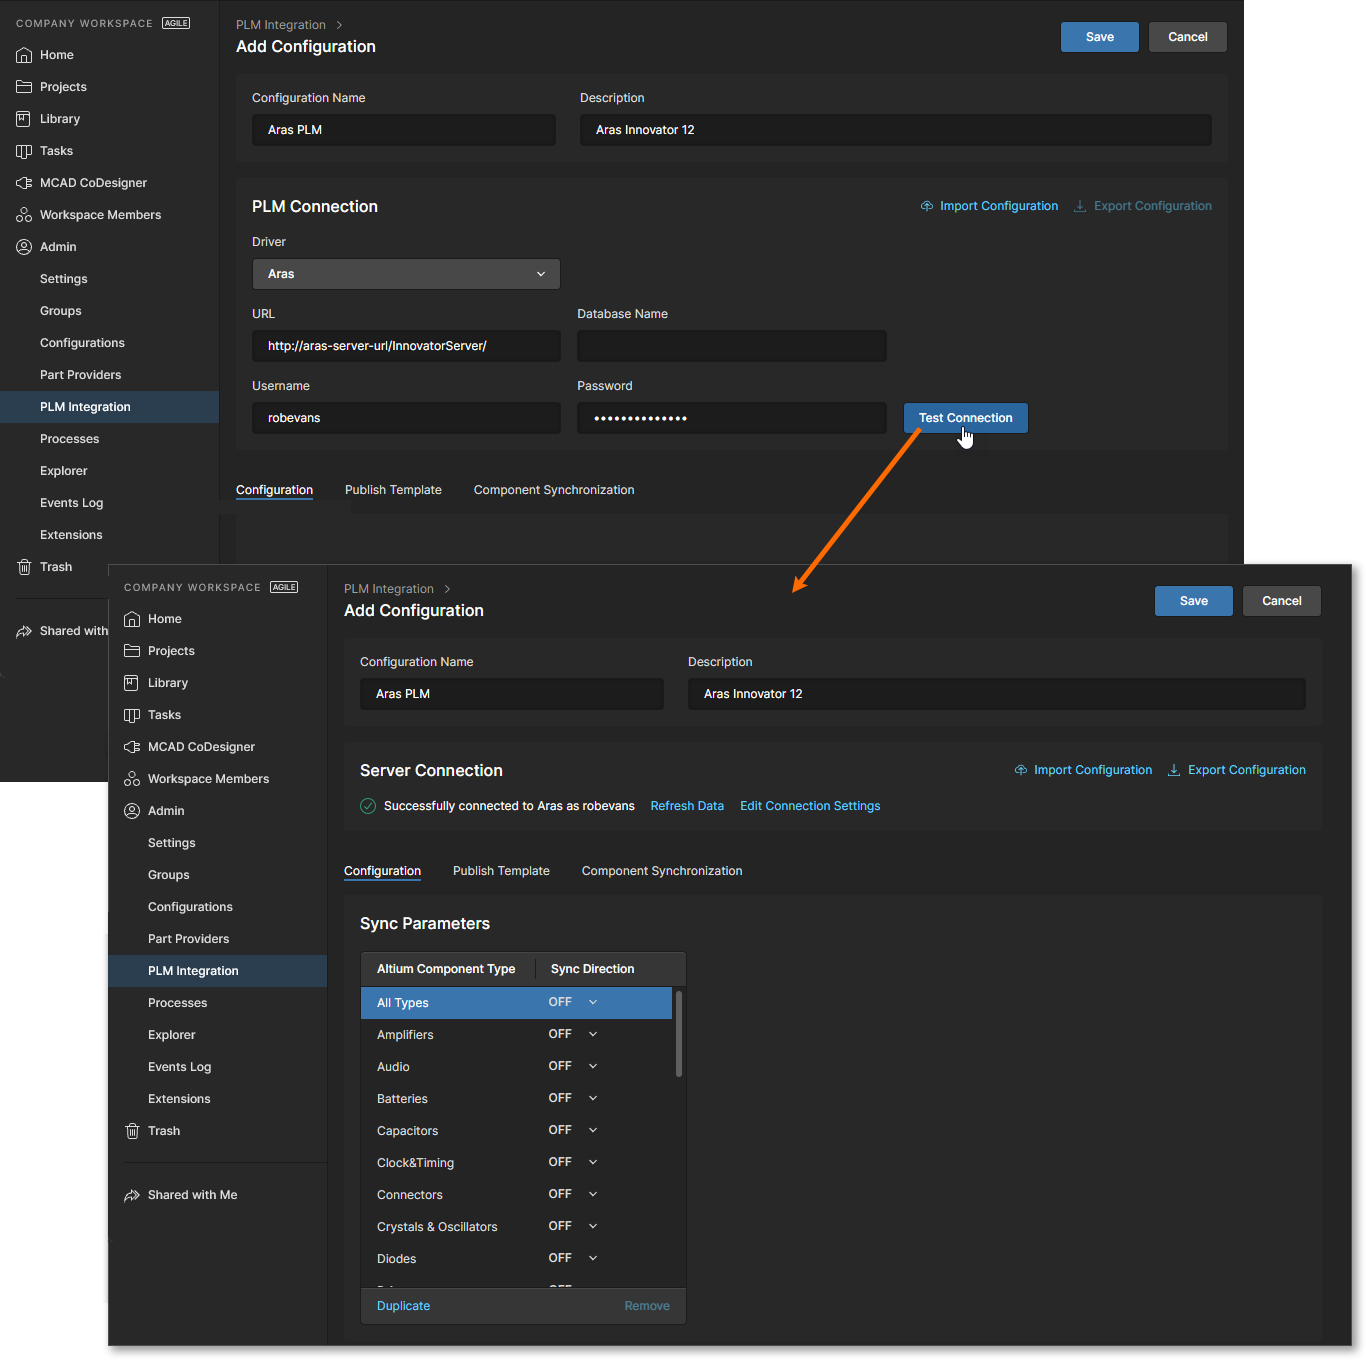Click the Edit Connection Settings link
1366x1360 pixels.
810,806
